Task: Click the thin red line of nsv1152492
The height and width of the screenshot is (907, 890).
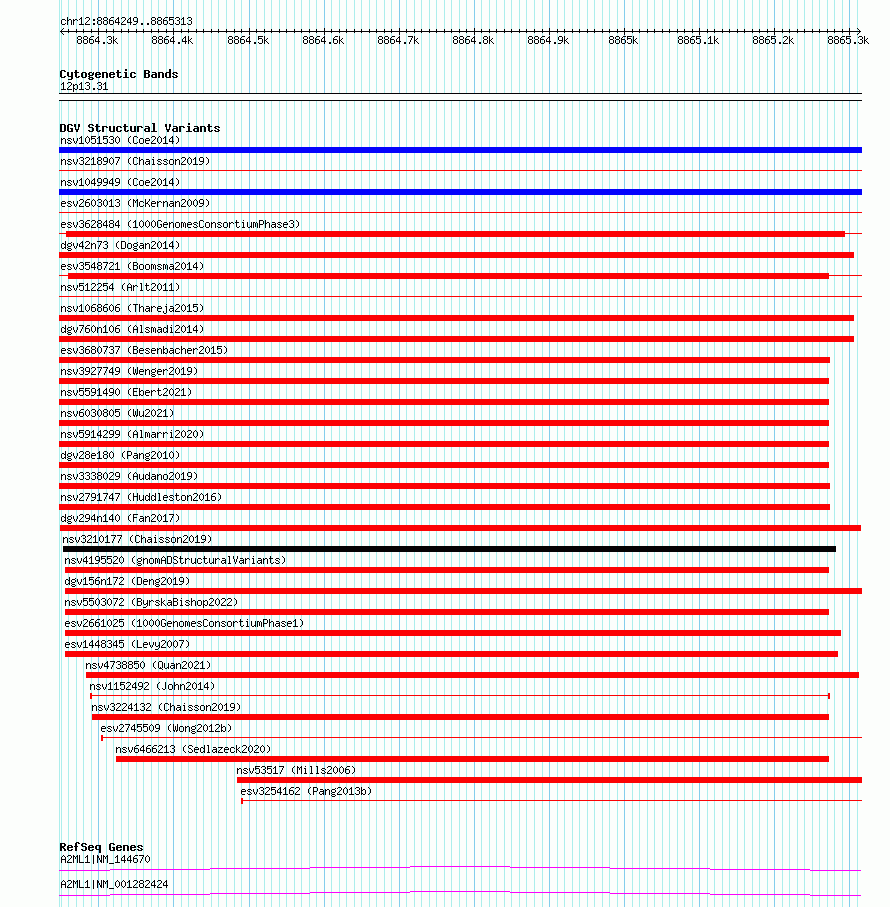Action: 460,696
